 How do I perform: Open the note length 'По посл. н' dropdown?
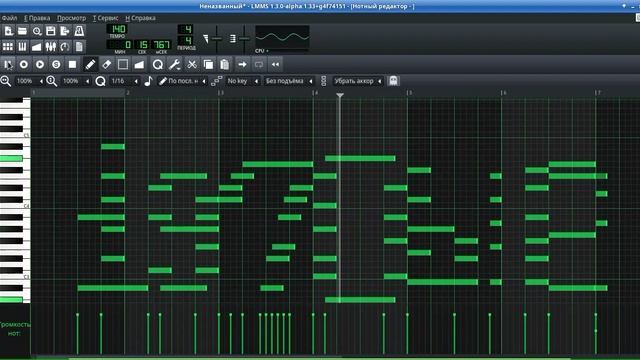[x=182, y=81]
